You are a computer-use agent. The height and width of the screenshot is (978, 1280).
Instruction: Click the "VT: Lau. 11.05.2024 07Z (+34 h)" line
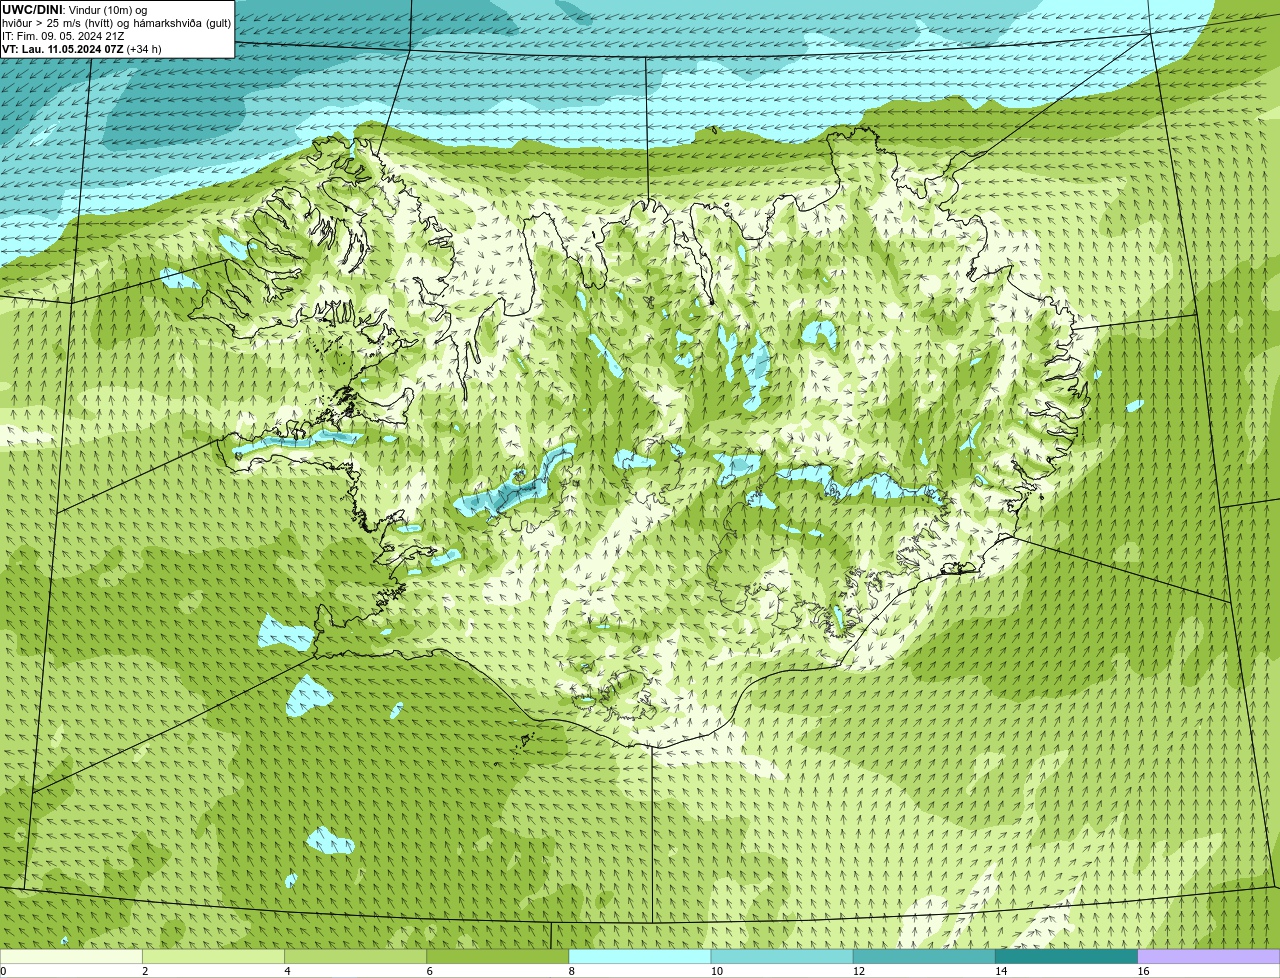coord(82,48)
